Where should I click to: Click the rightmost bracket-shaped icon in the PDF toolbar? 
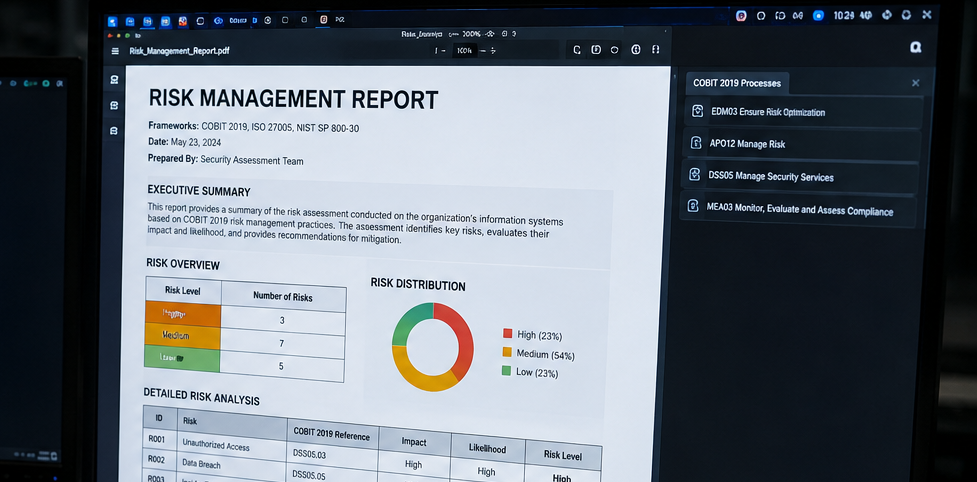tap(655, 50)
